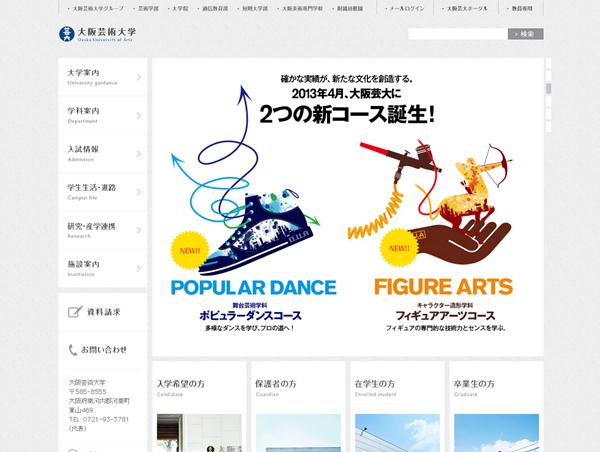600x452 pixels.
Task: Open the 大阪美術専門学校 top link
Action: coord(302,8)
